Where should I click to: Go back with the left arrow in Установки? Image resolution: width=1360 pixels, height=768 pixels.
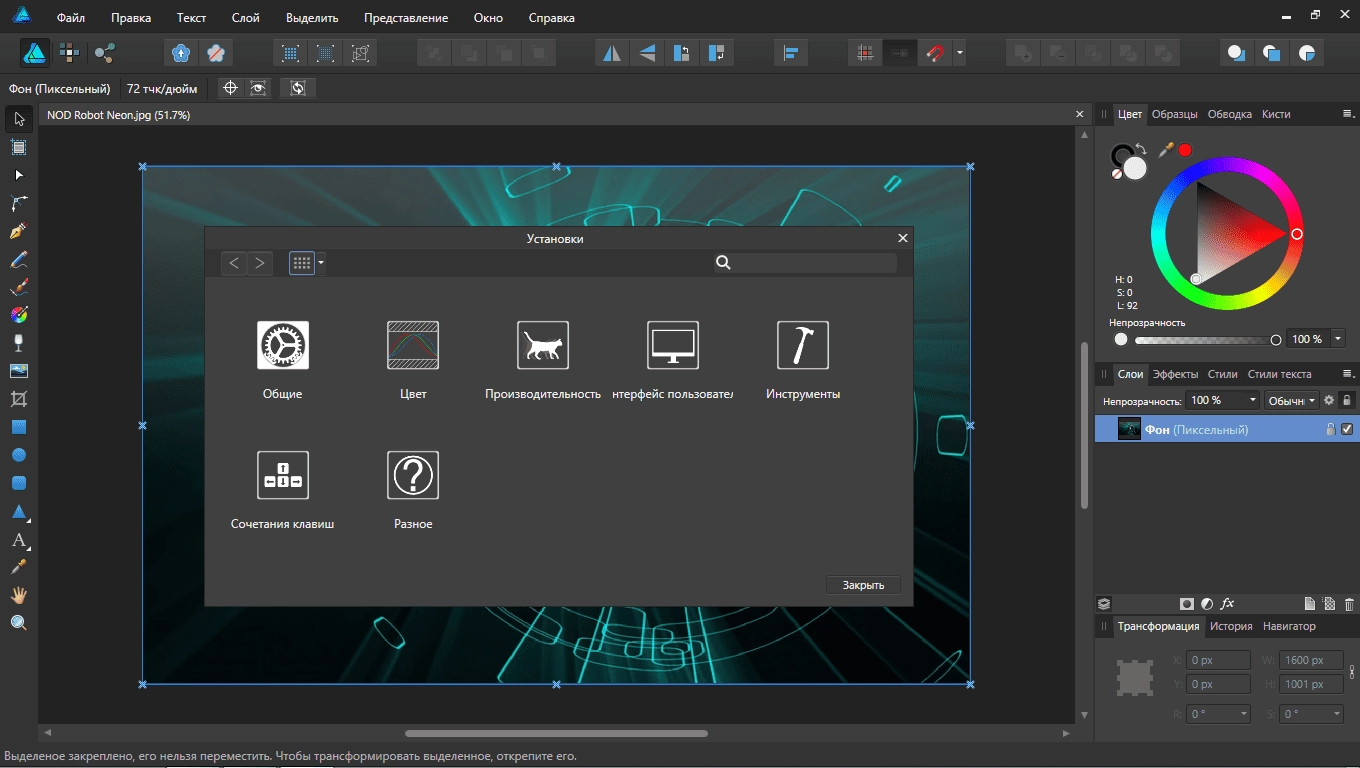click(x=234, y=263)
